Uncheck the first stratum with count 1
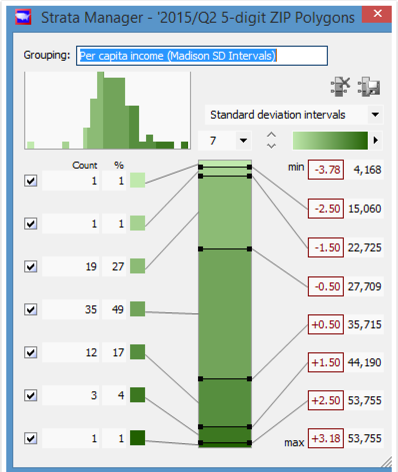398x472 pixels. (31, 181)
